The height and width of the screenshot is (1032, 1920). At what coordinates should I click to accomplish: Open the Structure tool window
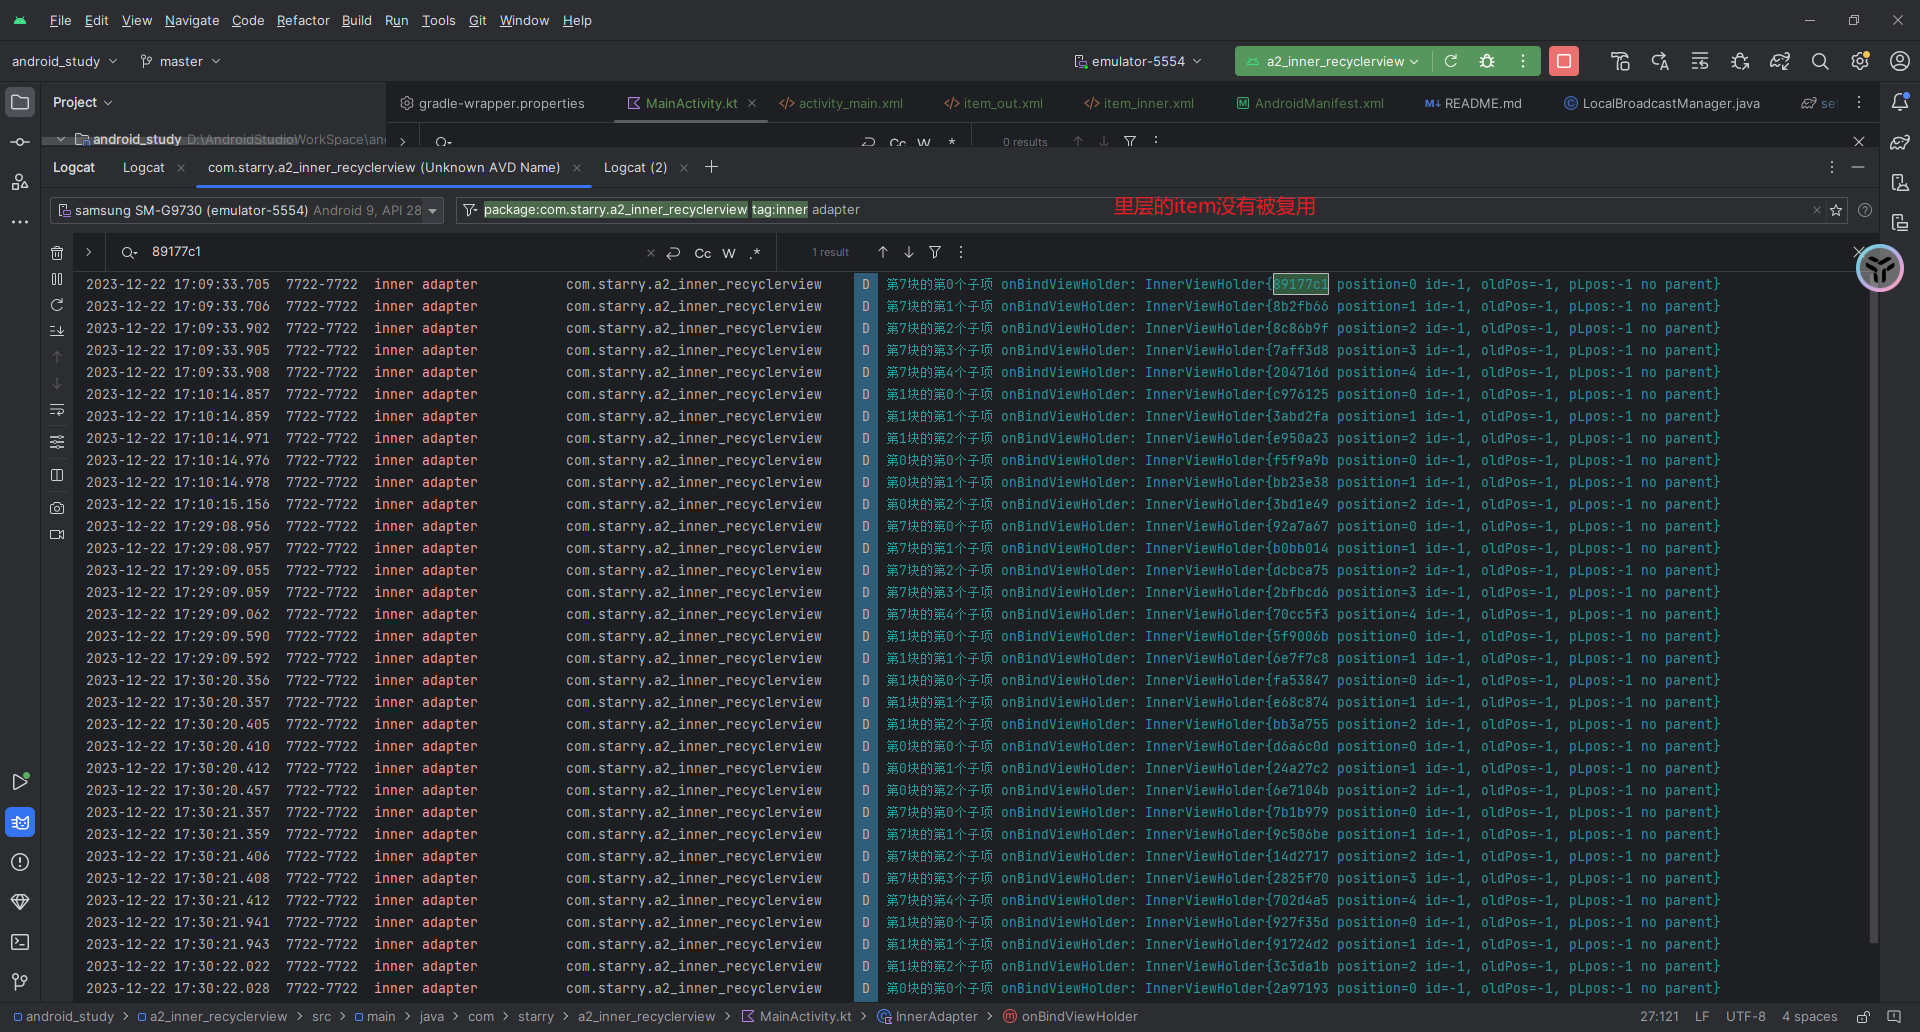[x=20, y=182]
